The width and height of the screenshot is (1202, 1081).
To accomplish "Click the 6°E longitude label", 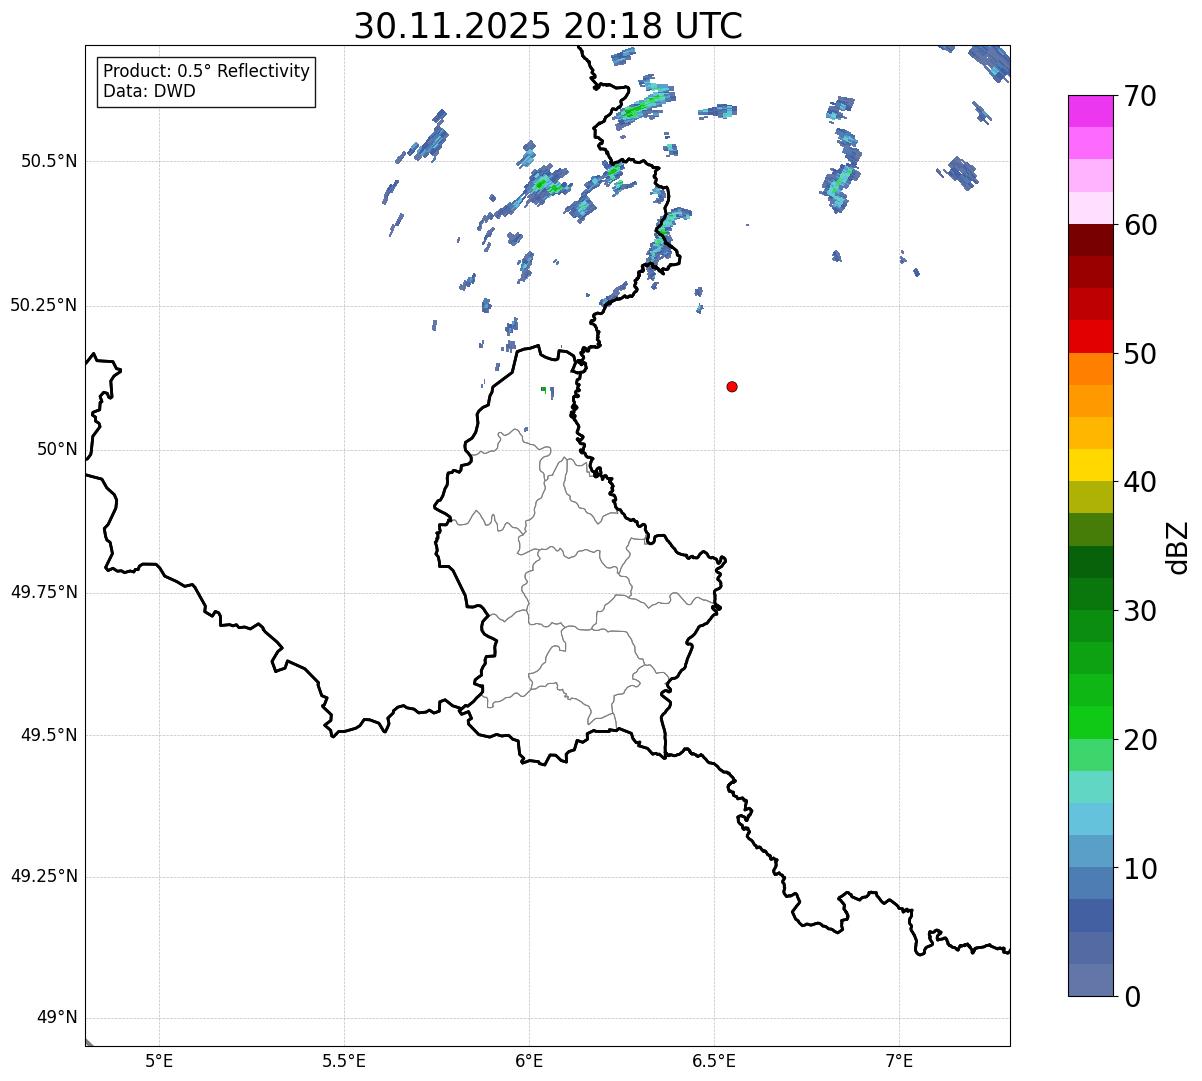I will point(529,1061).
